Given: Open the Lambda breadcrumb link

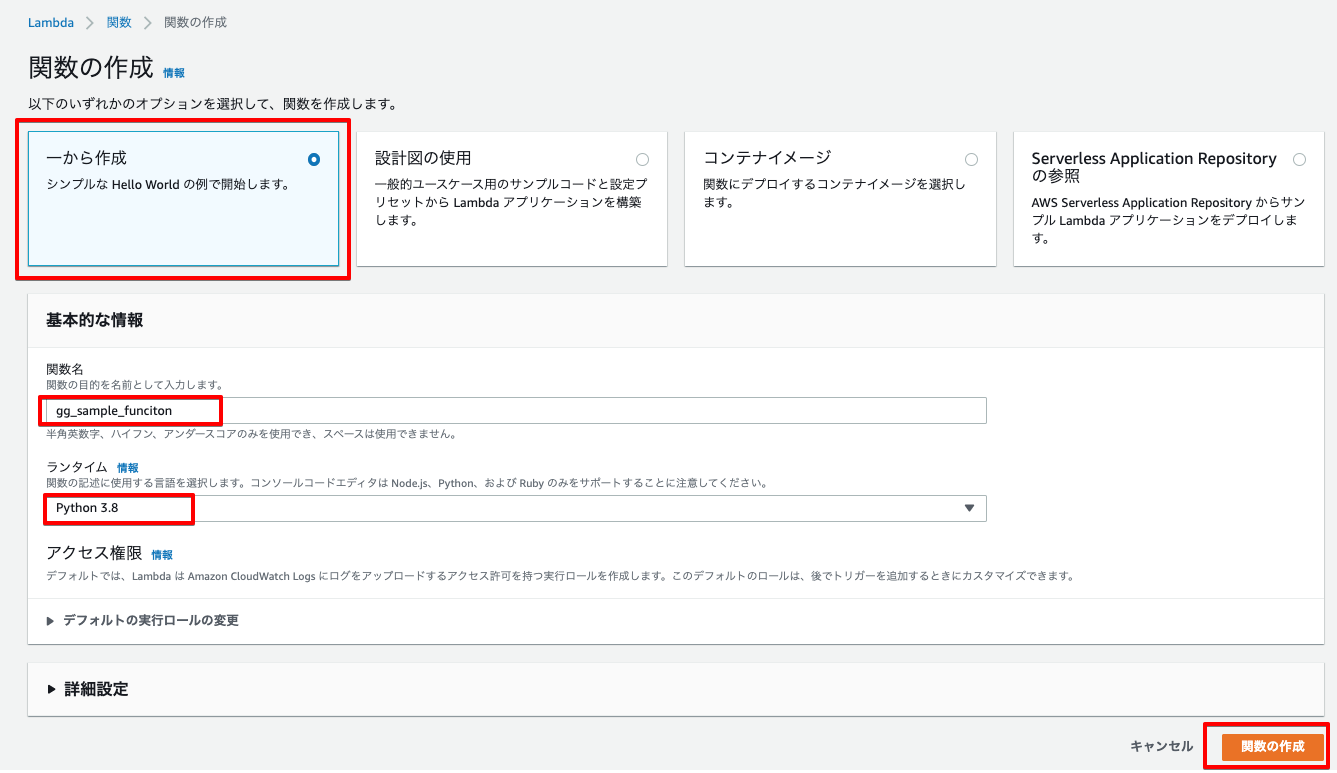Looking at the screenshot, I should point(51,22).
